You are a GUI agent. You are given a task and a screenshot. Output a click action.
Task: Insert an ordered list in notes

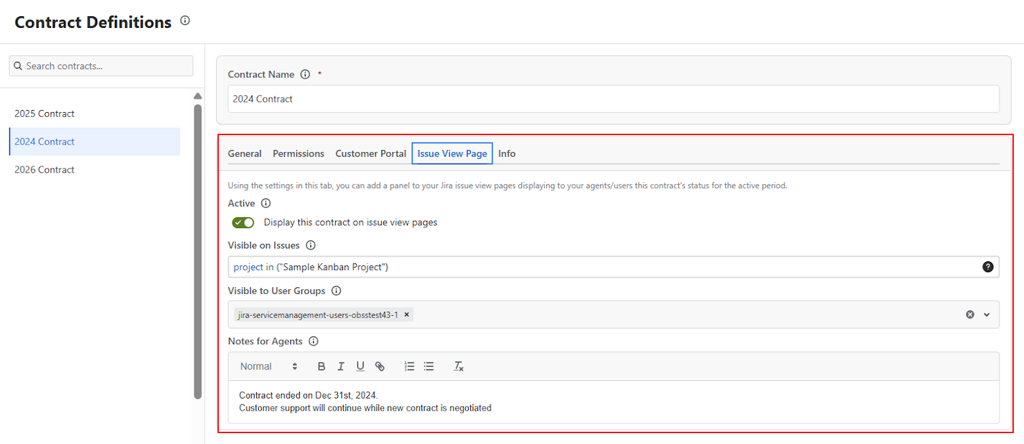click(409, 367)
